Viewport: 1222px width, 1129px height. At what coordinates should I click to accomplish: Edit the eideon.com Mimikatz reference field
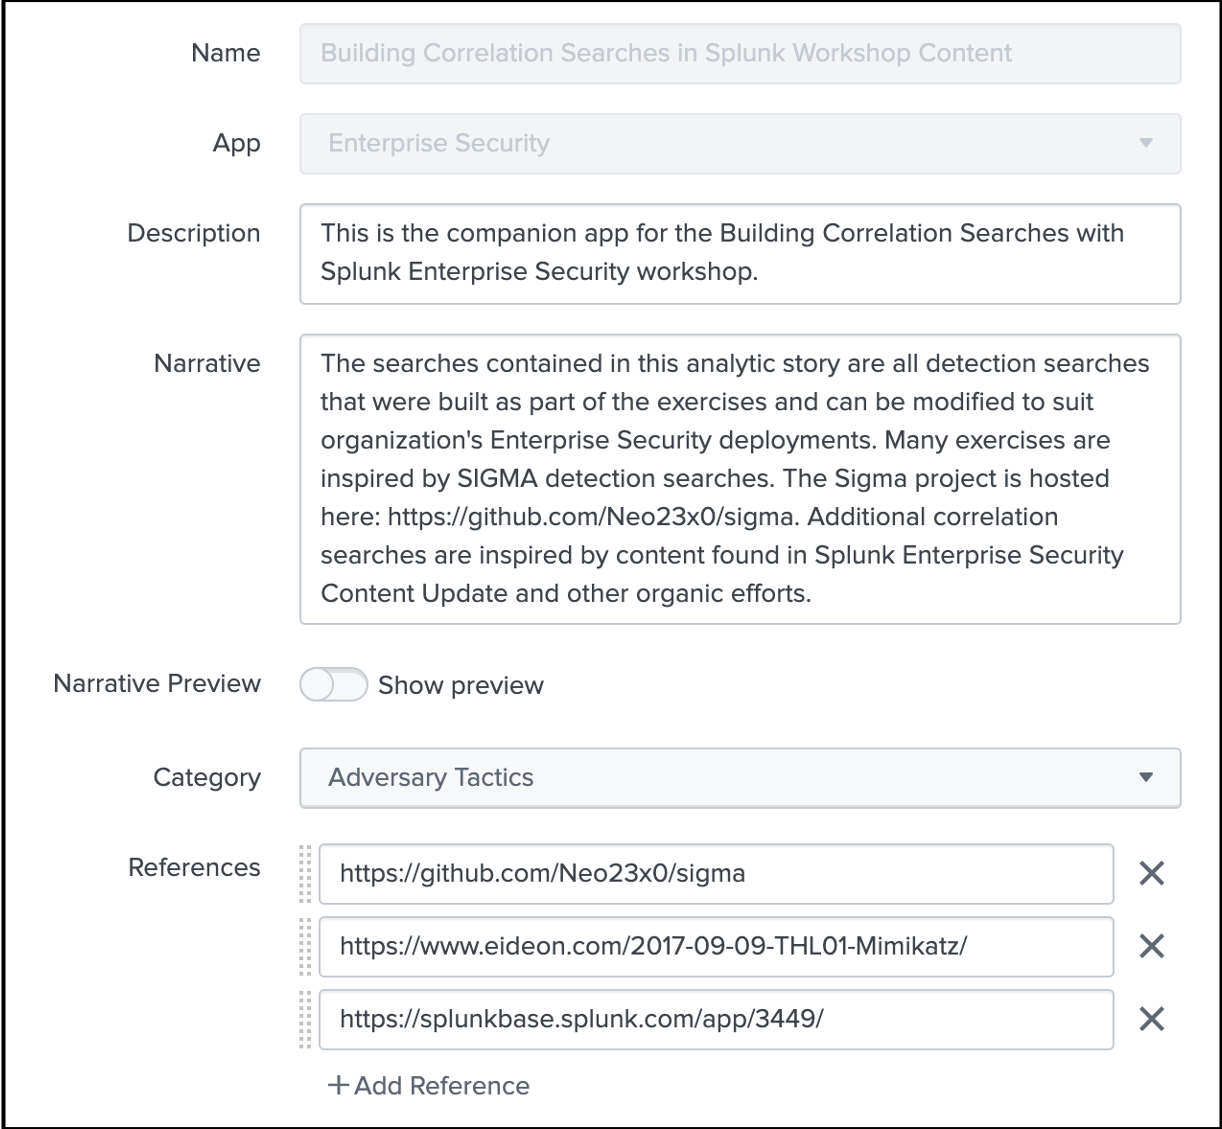pos(716,946)
